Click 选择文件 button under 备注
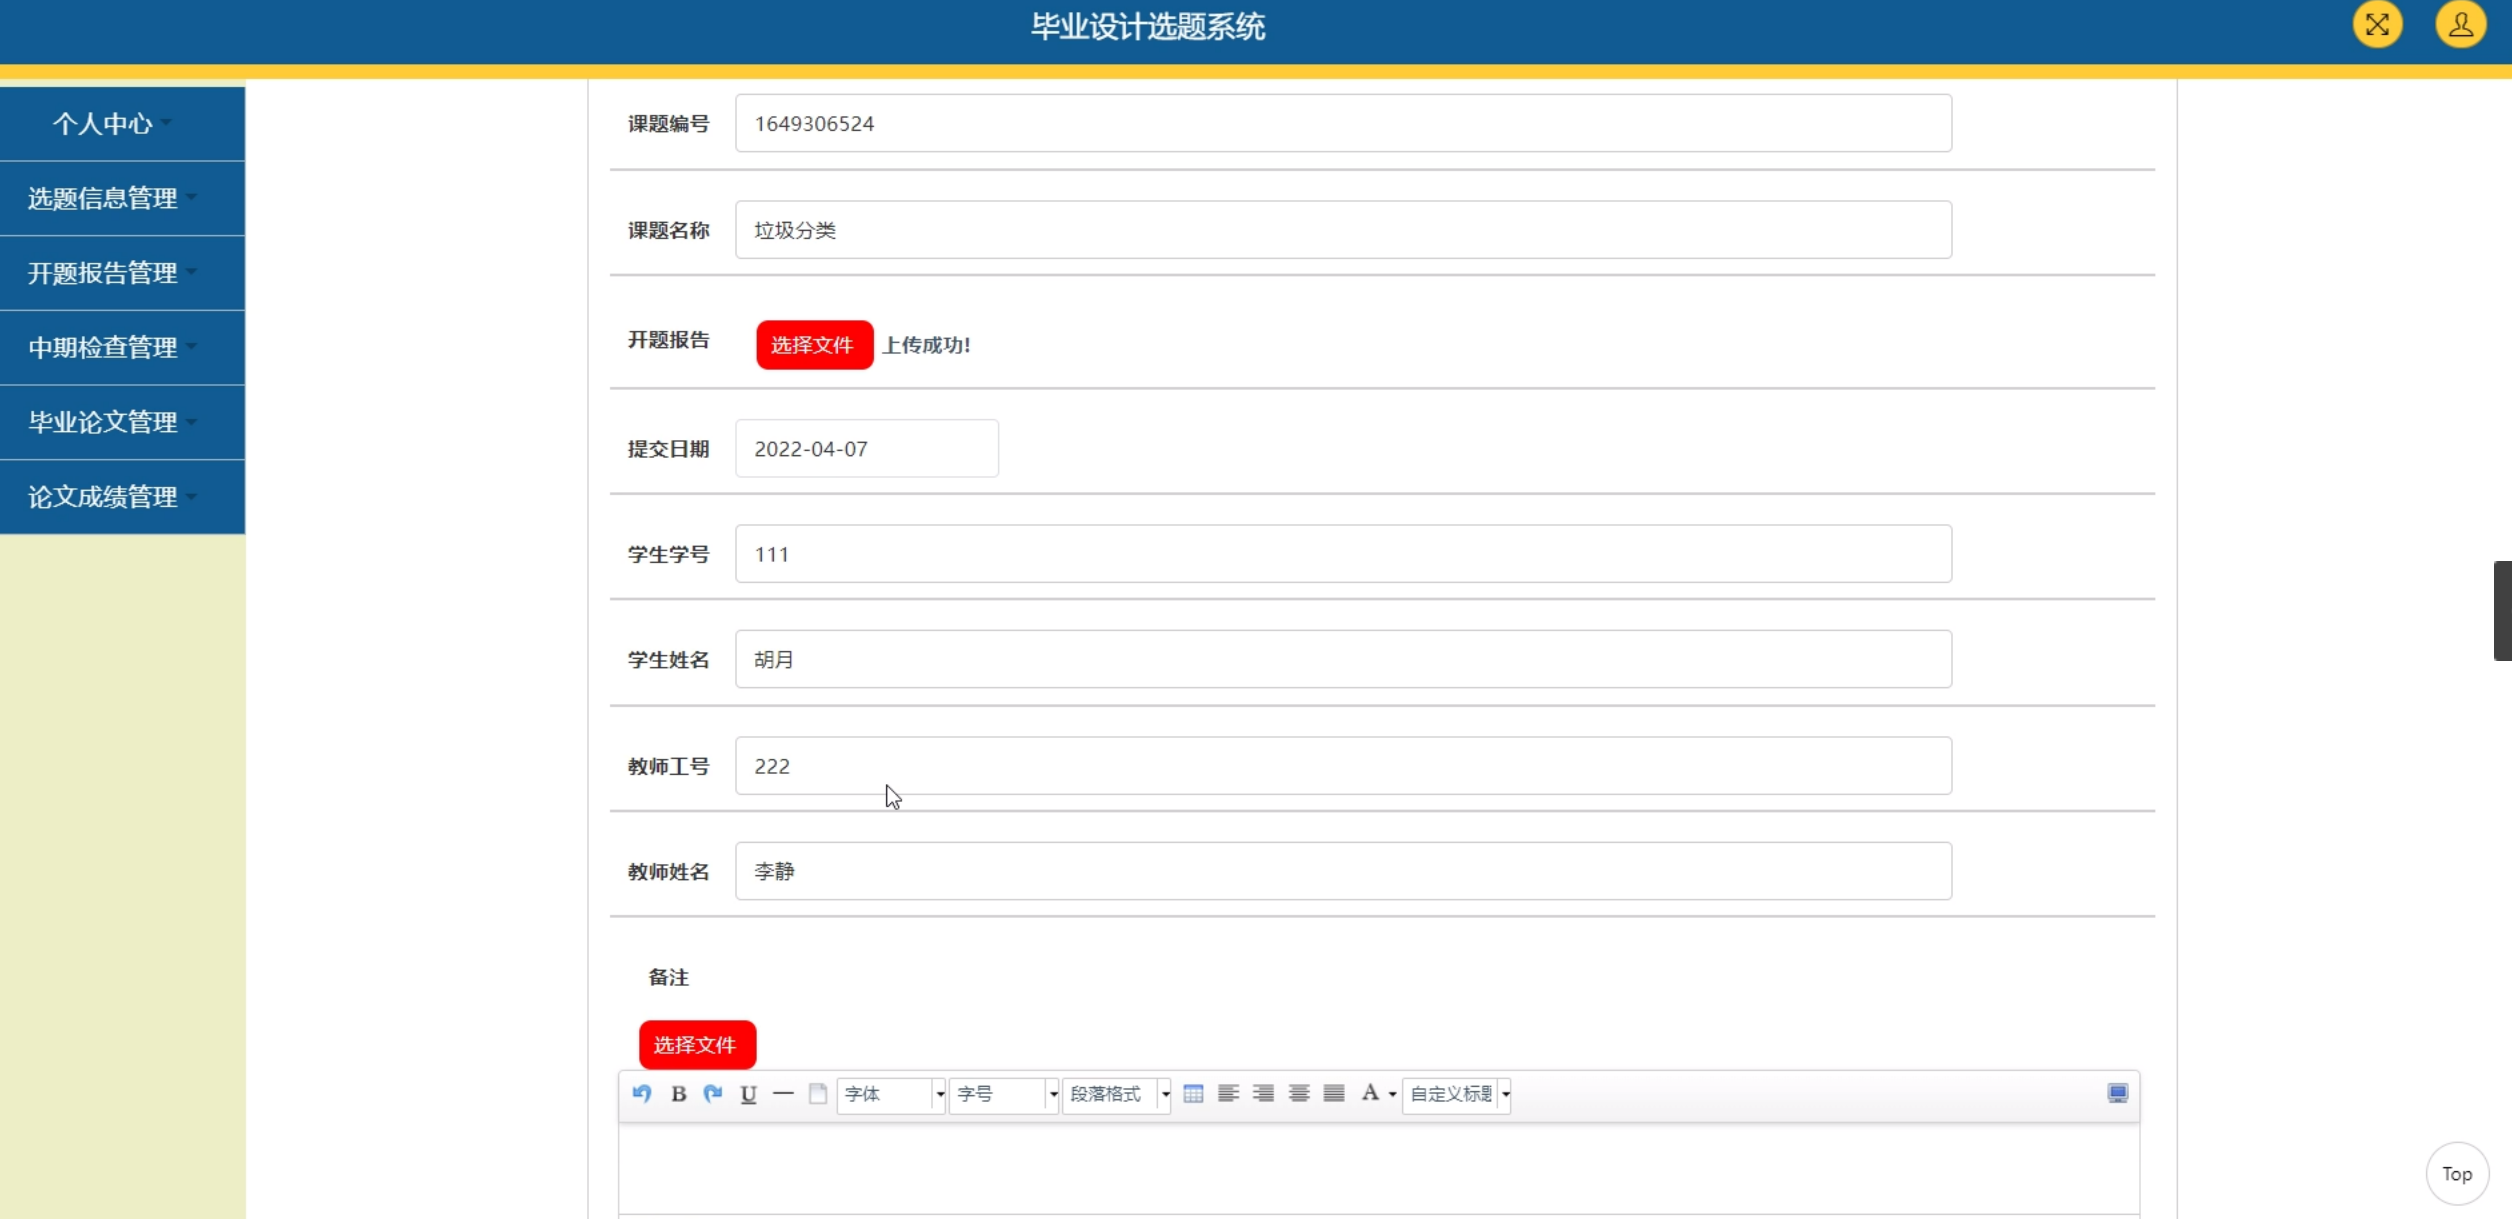 pyautogui.click(x=697, y=1045)
